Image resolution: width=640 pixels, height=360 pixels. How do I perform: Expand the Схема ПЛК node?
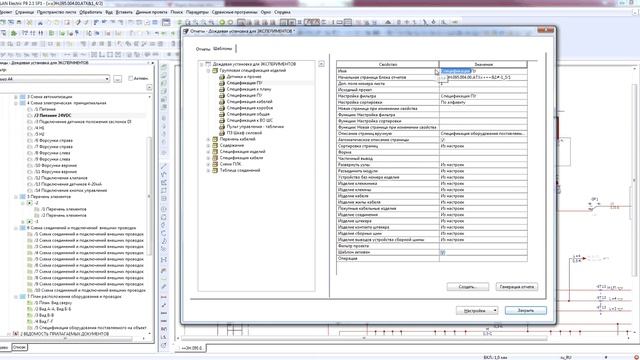point(208,164)
